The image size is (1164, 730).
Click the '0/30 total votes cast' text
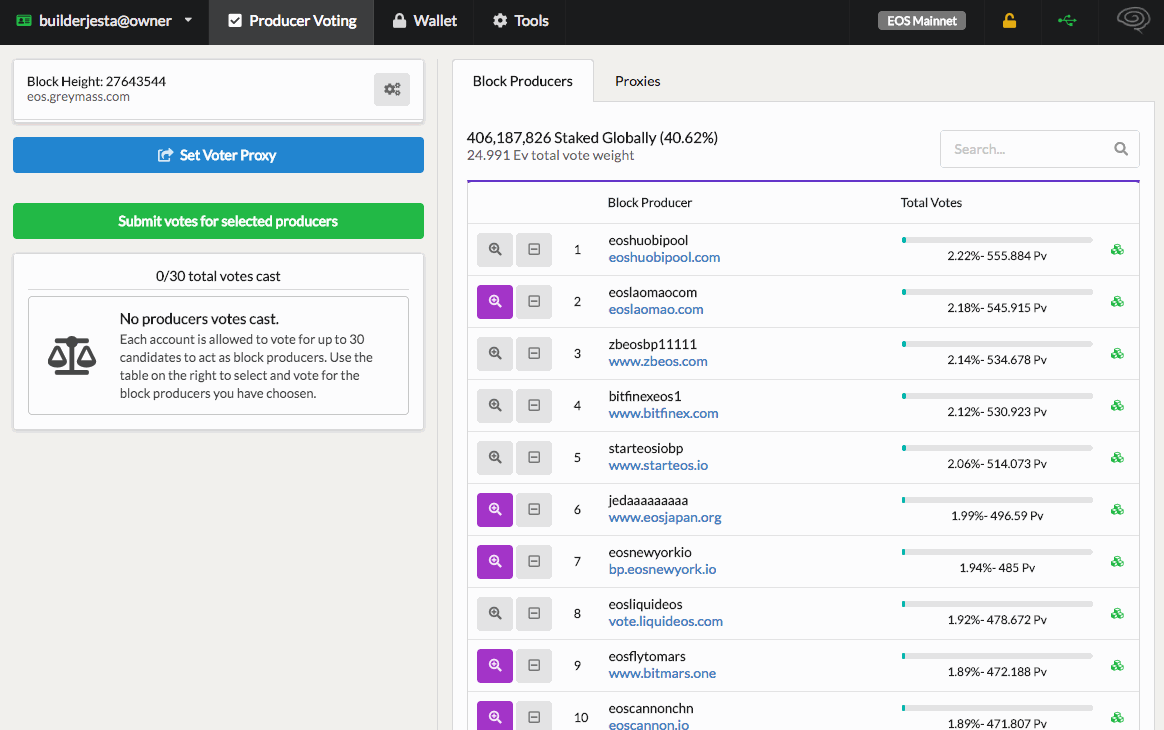tap(218, 276)
